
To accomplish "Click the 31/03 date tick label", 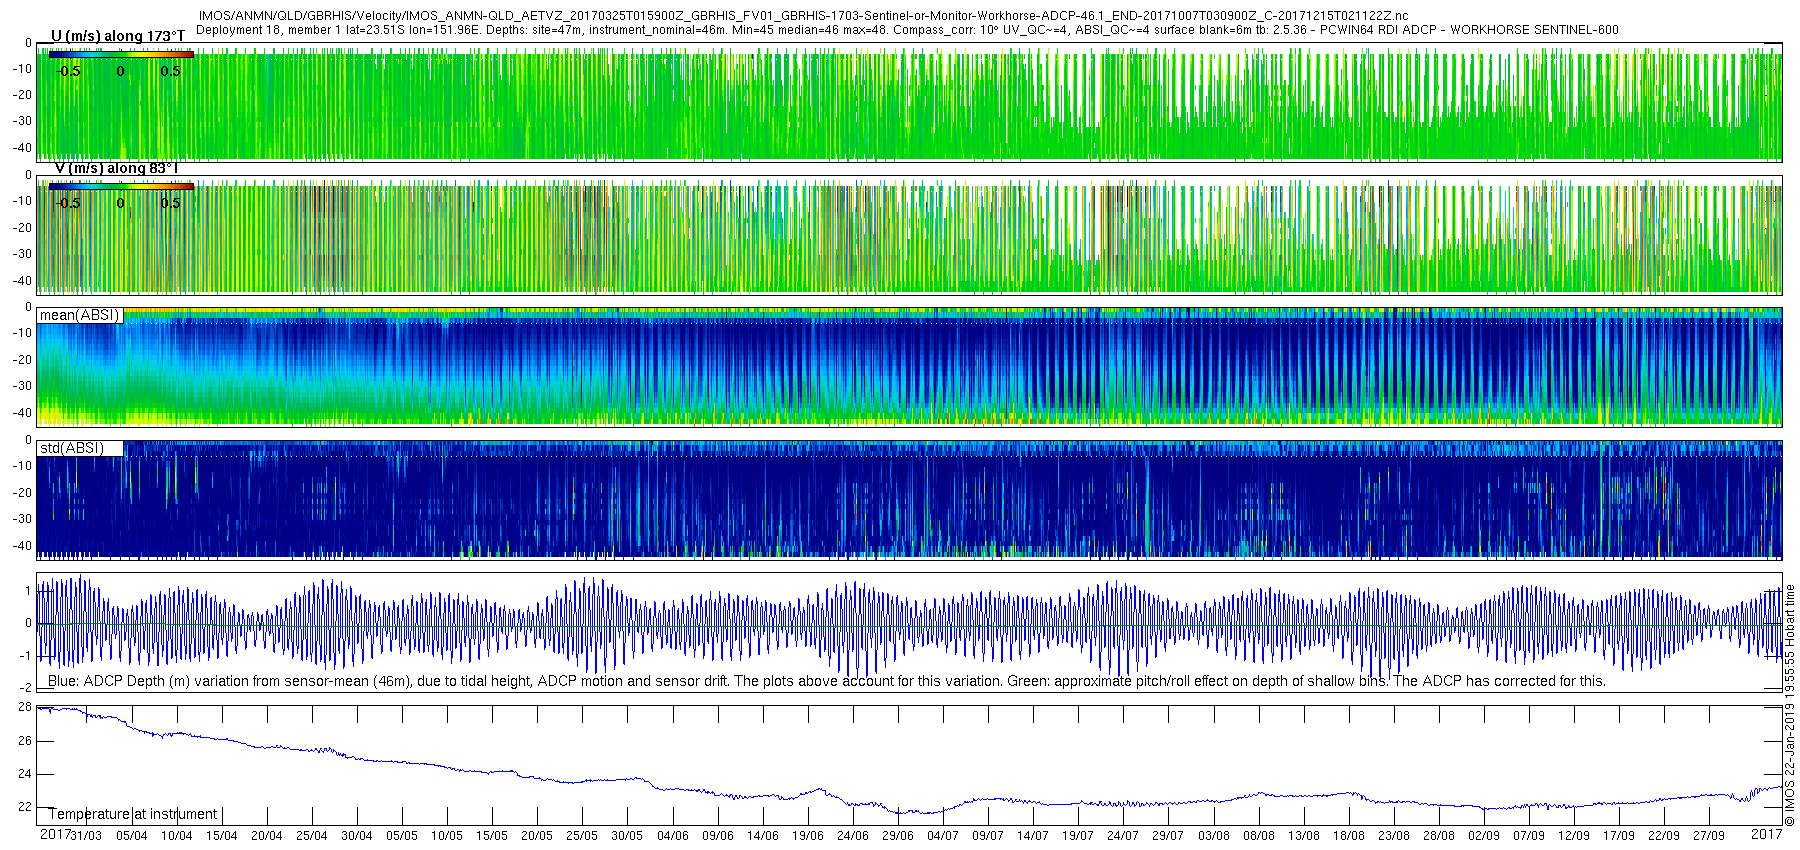I will (x=87, y=836).
